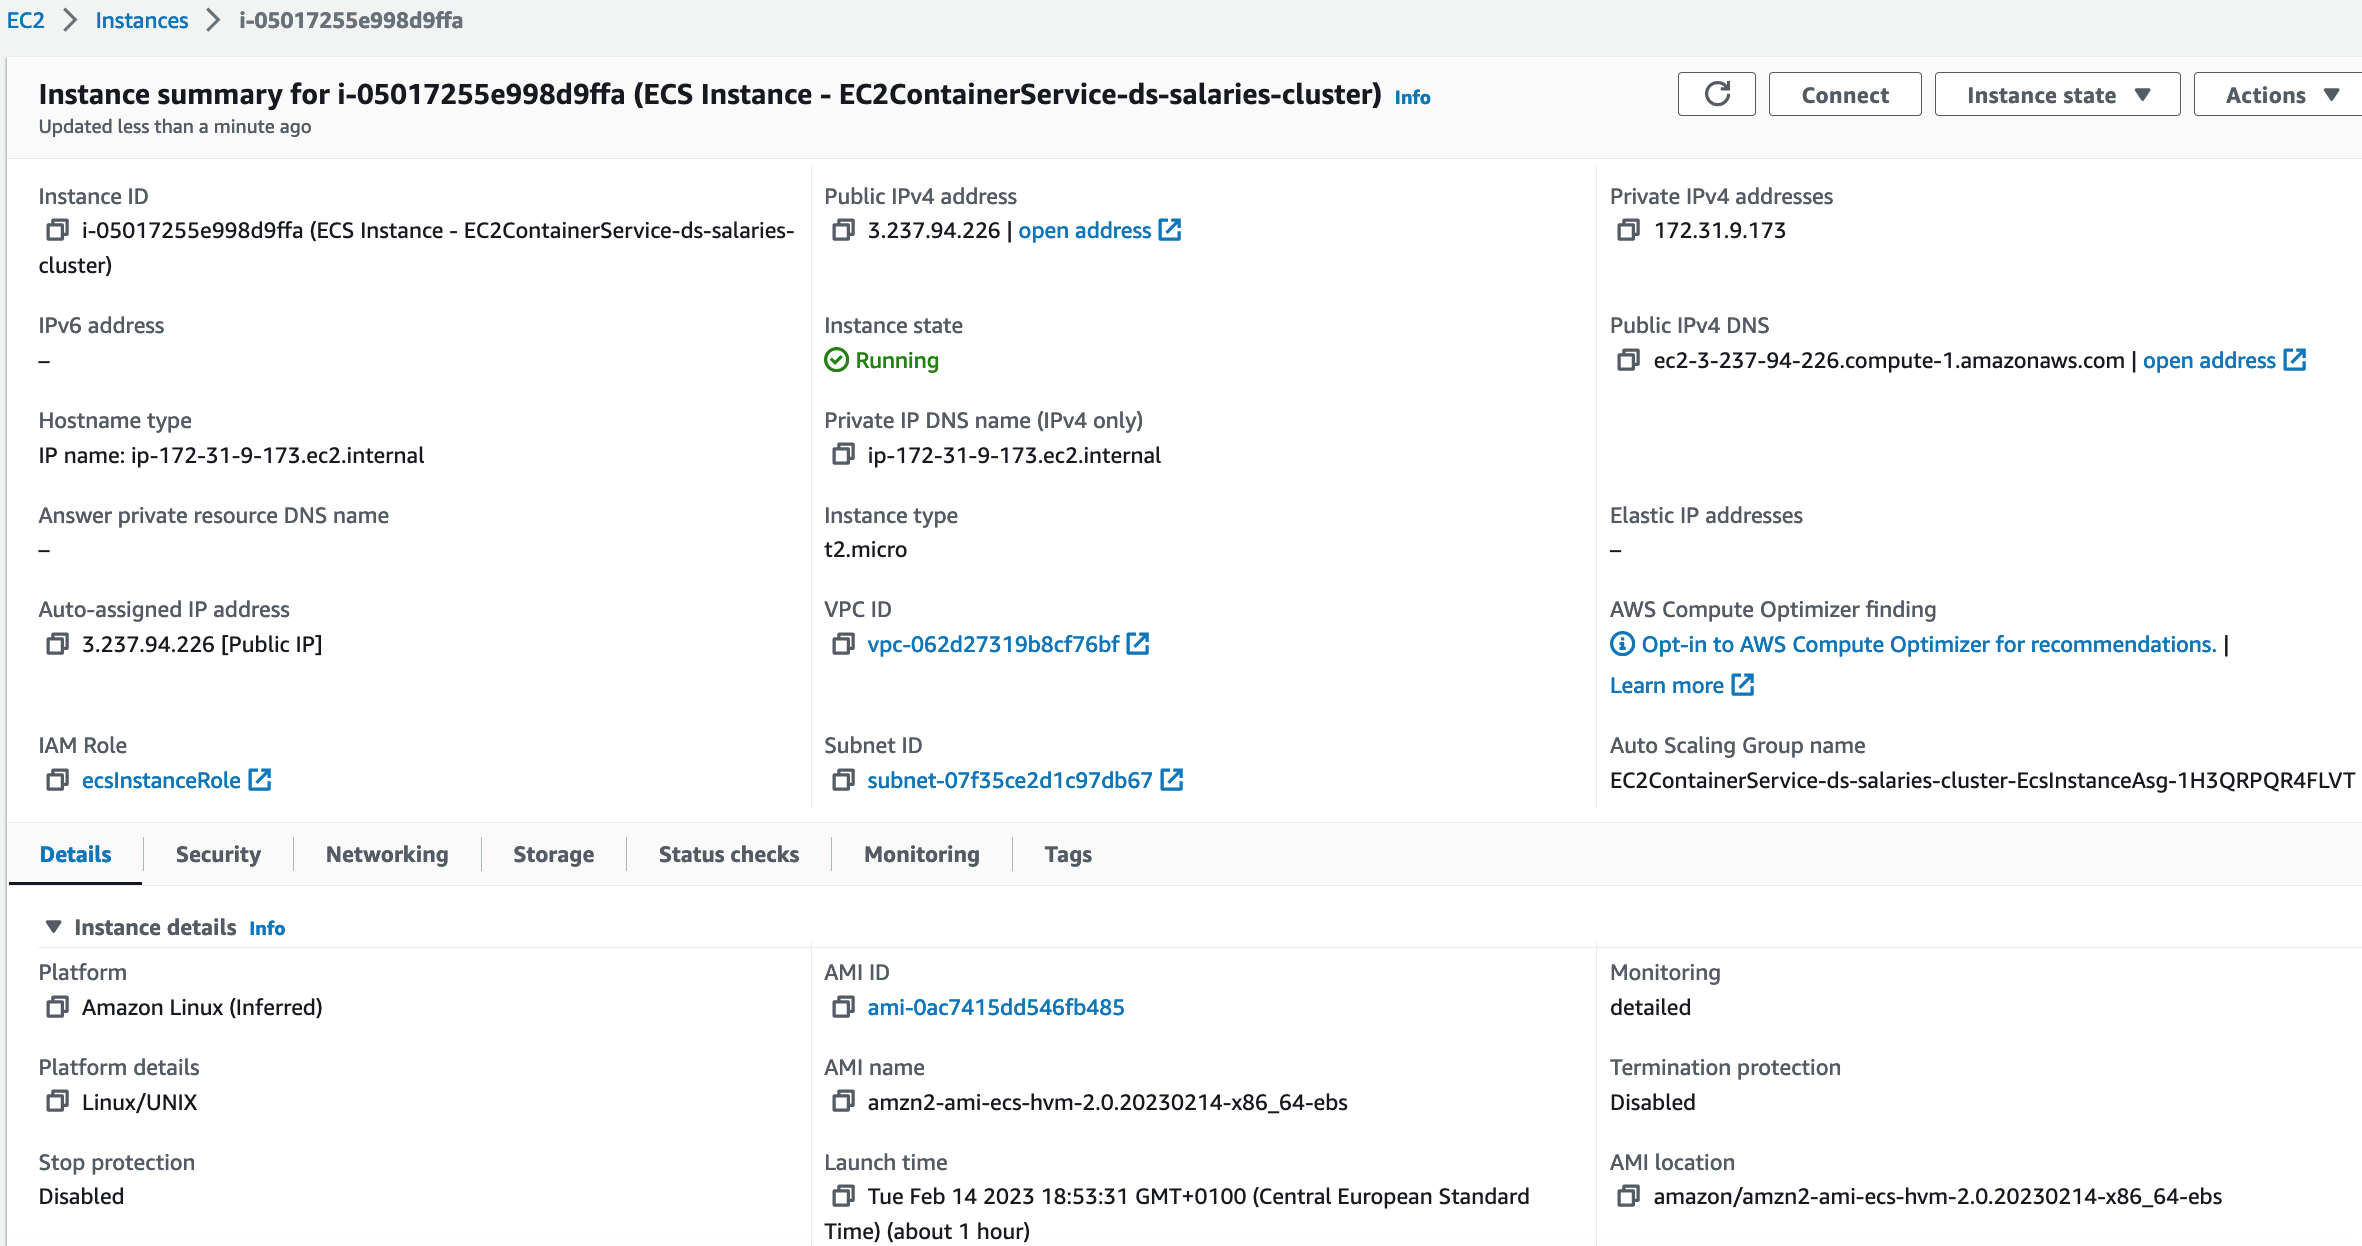Switch to the Security tab

click(x=218, y=854)
